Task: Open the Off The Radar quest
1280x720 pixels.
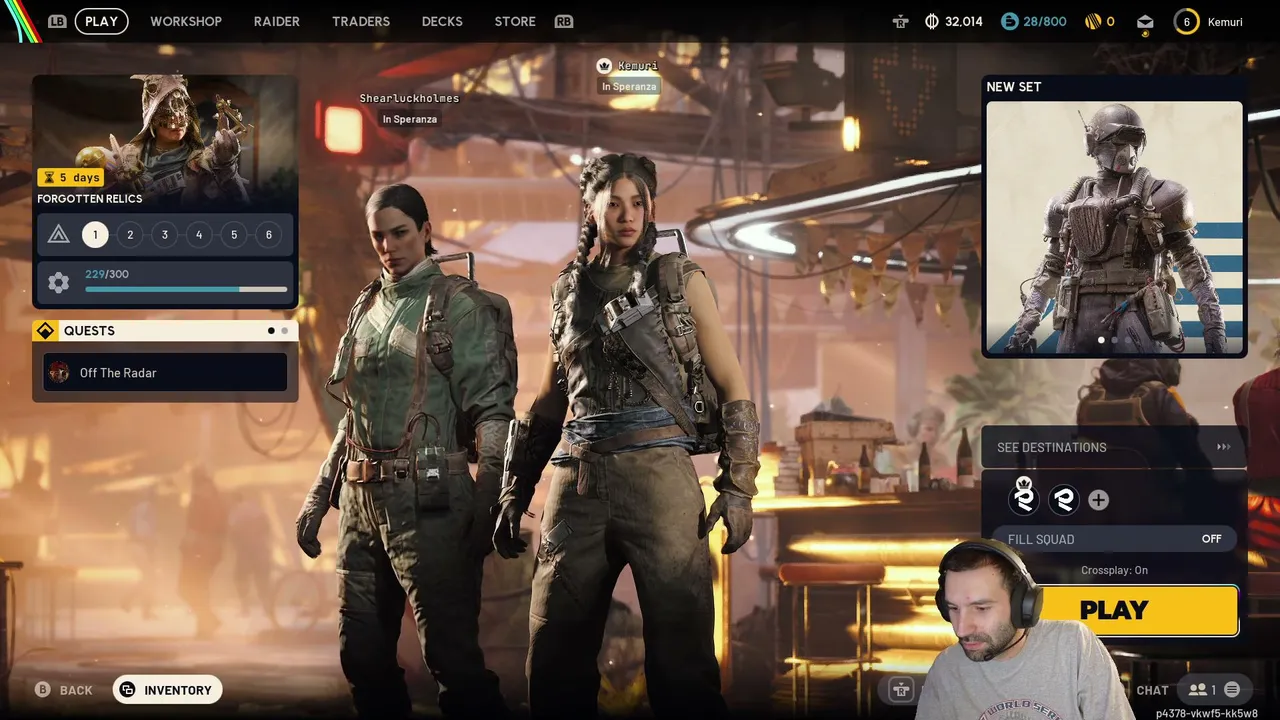Action: (165, 372)
